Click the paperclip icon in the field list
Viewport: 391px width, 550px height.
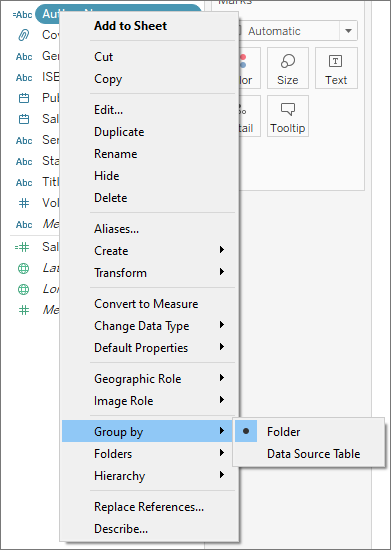coord(23,35)
